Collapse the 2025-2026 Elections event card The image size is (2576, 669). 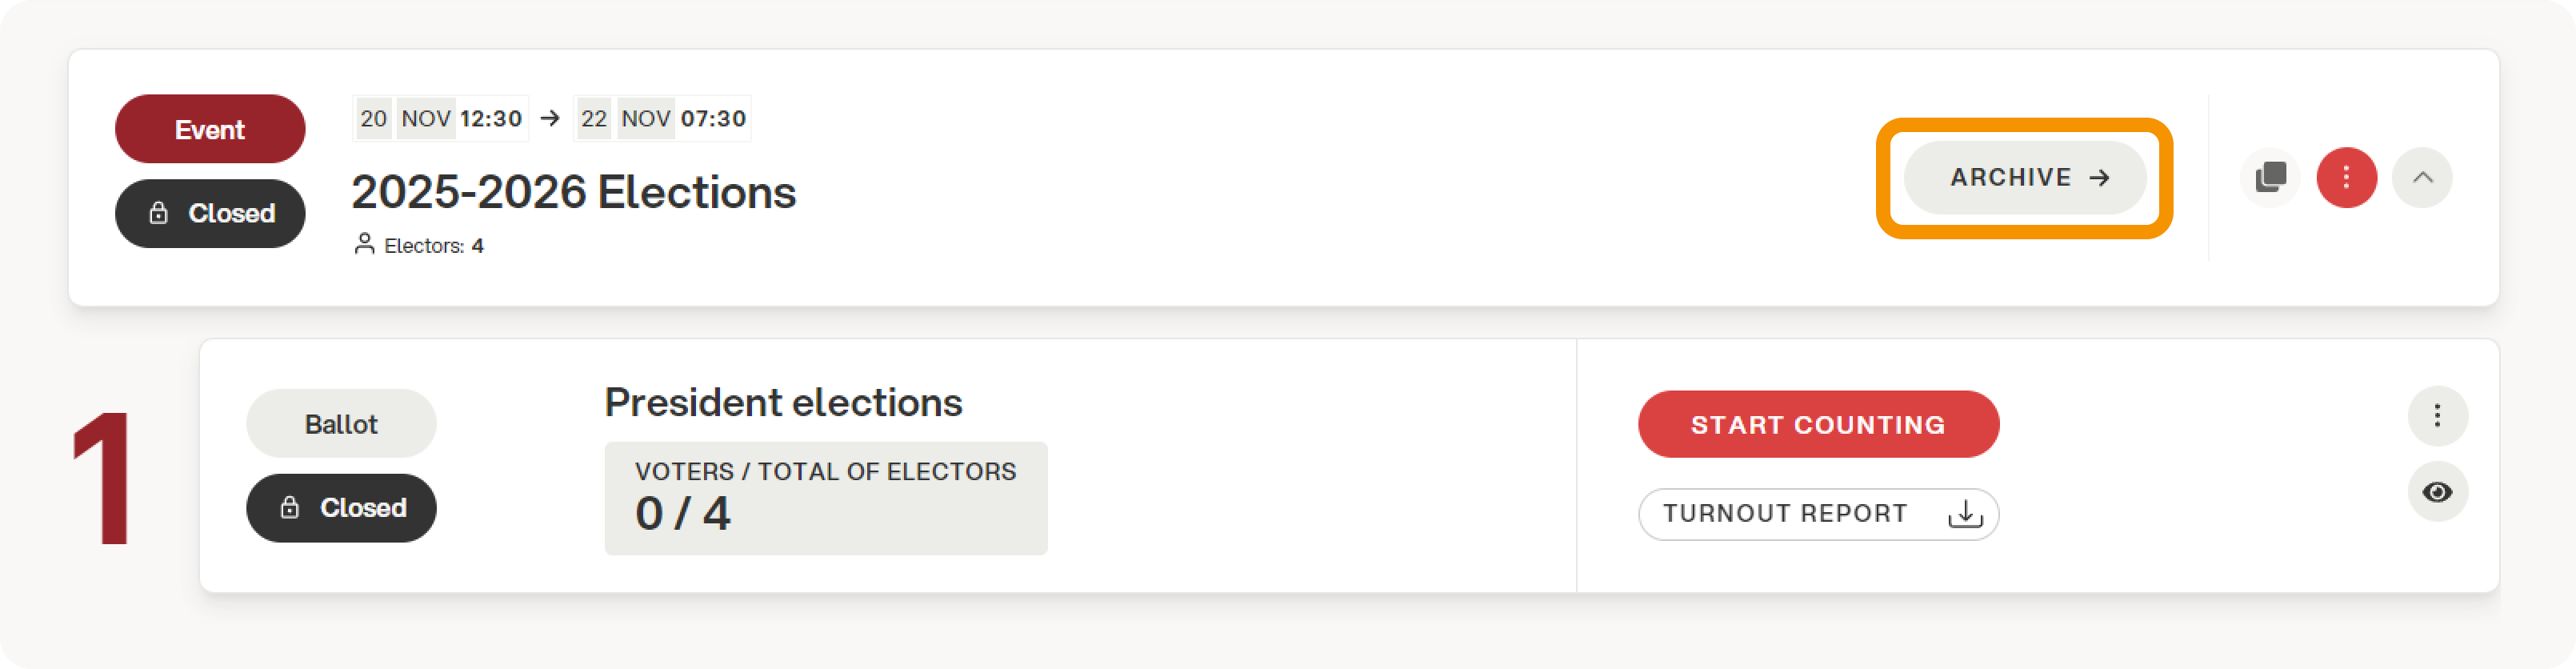tap(2422, 178)
